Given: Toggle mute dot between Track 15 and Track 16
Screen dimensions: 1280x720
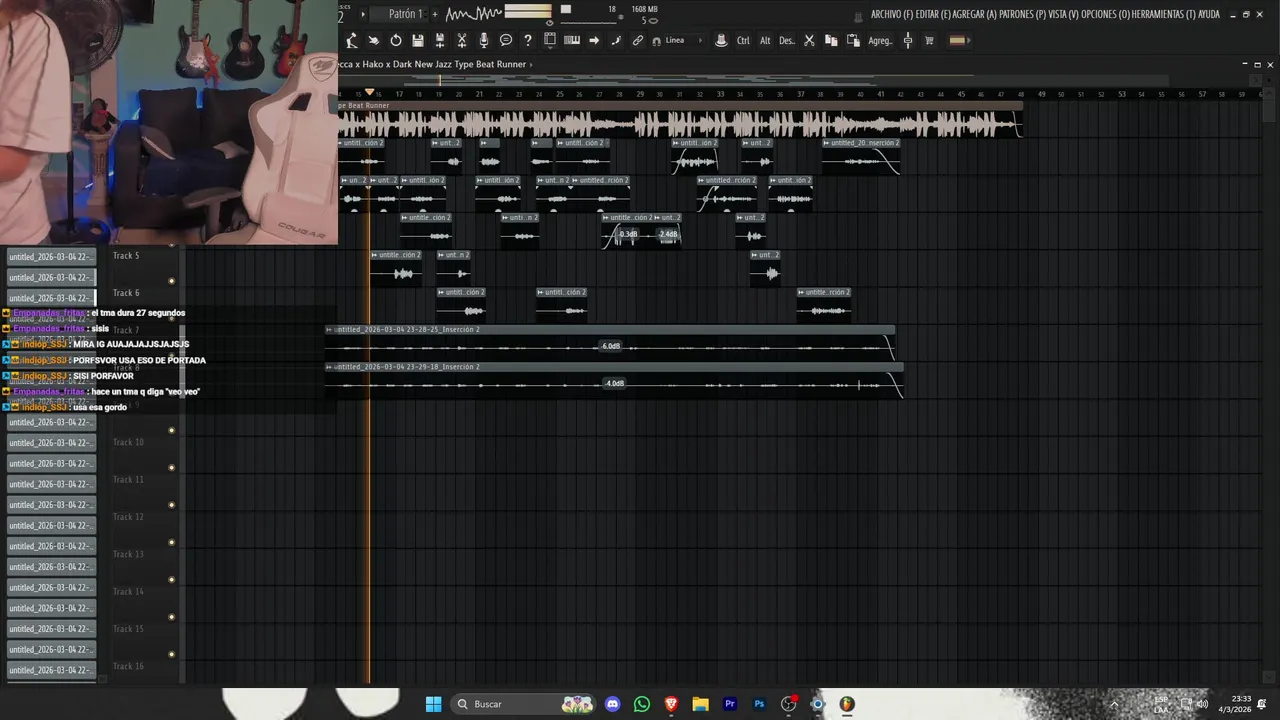Looking at the screenshot, I should point(171,655).
